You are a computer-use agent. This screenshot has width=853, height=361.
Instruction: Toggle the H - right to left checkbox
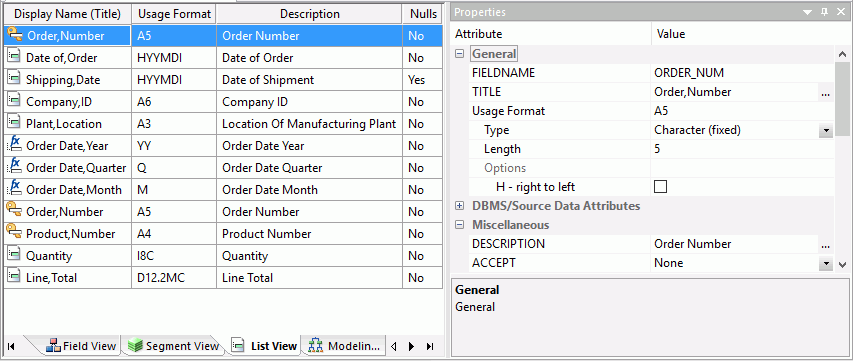click(x=660, y=187)
